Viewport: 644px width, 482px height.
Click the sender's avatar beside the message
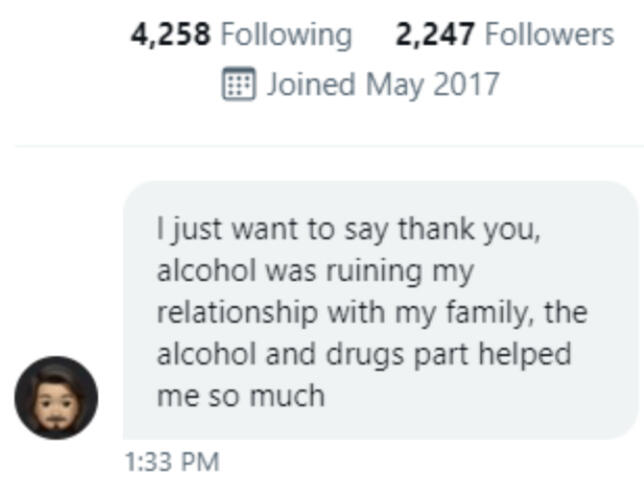[x=56, y=397]
